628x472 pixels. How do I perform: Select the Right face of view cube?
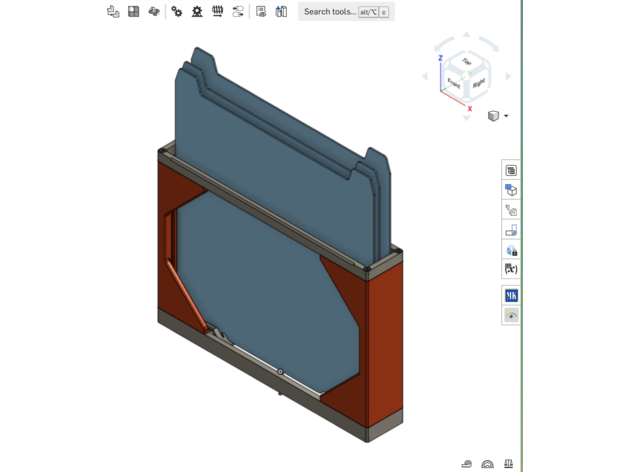(477, 84)
